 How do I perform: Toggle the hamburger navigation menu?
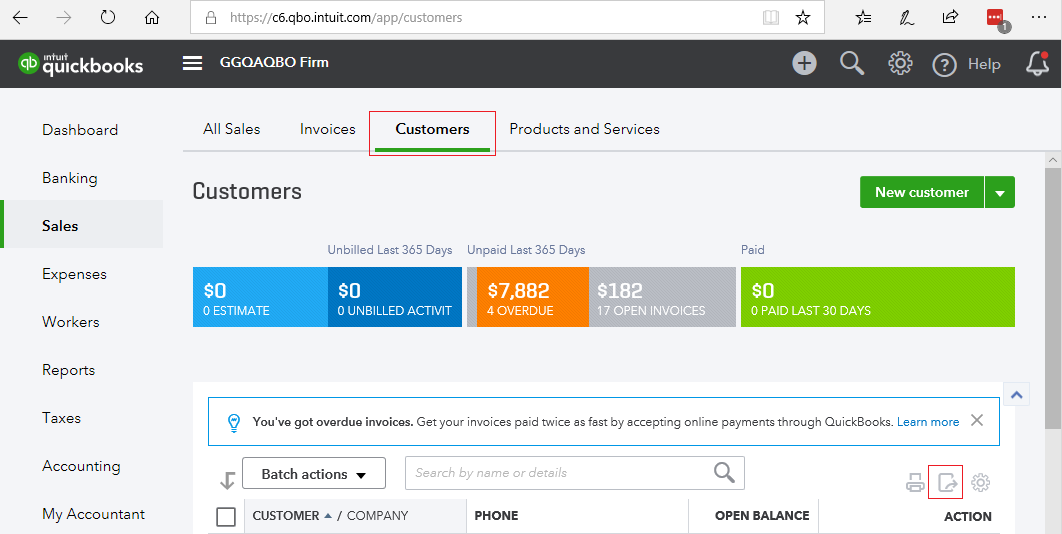(192, 63)
